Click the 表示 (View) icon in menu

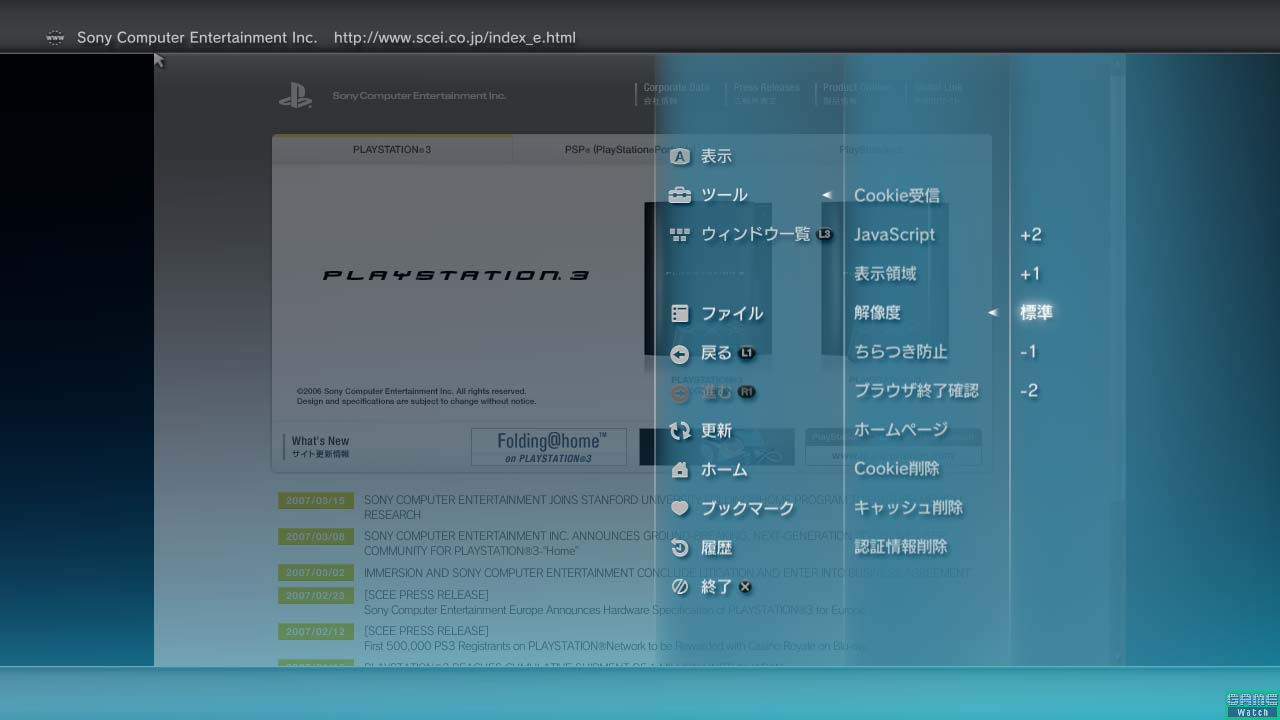(680, 157)
